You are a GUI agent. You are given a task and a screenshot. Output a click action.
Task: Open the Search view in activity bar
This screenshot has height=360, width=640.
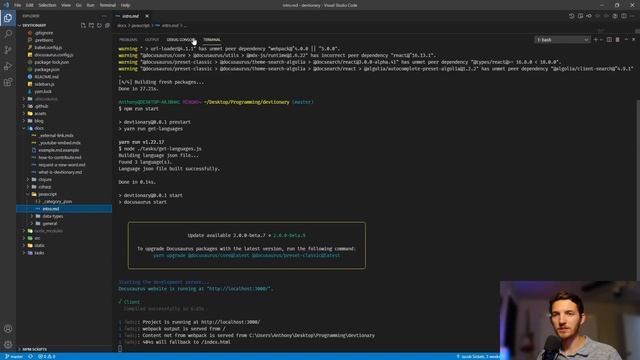(x=8, y=34)
